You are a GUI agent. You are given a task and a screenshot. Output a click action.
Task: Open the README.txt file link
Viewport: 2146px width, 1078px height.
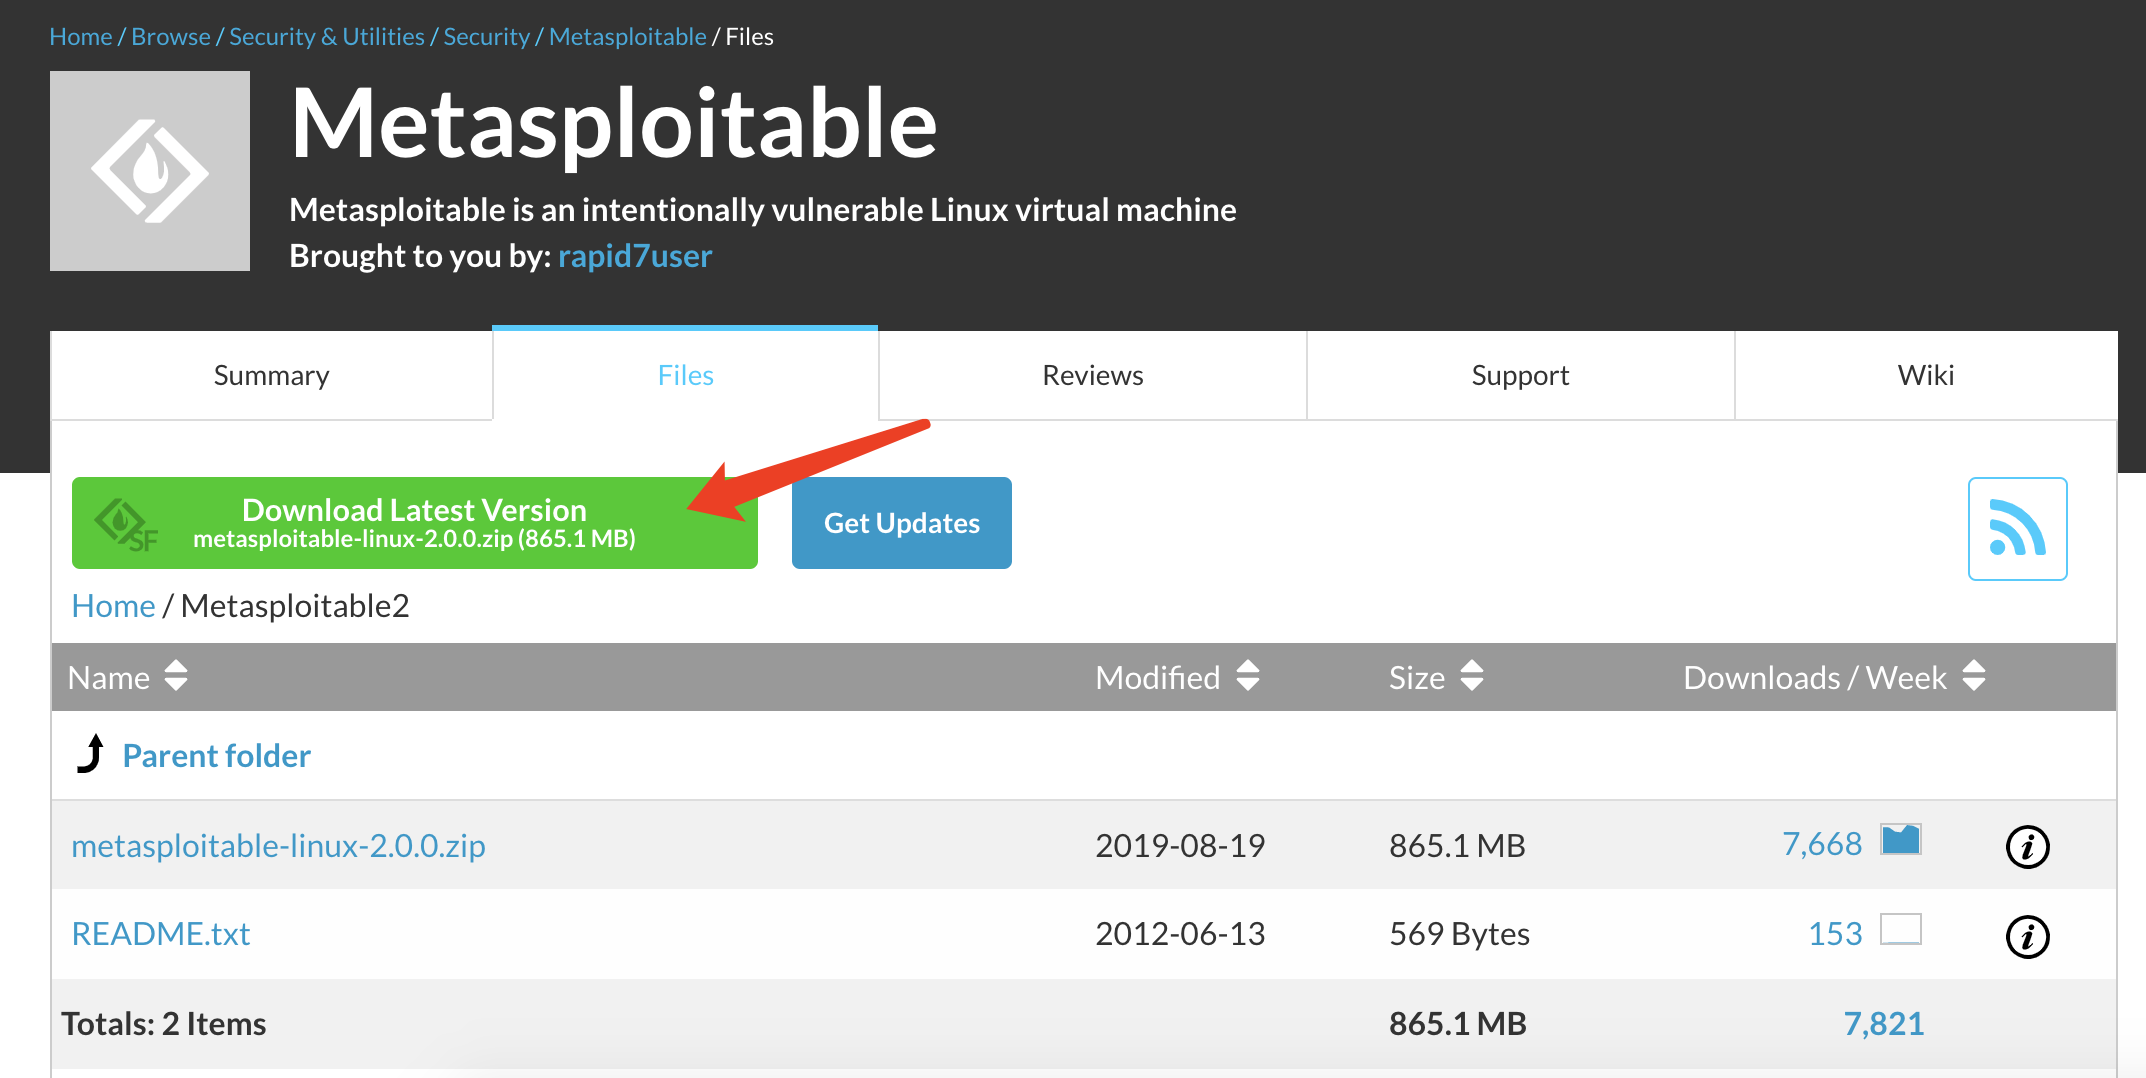point(161,933)
